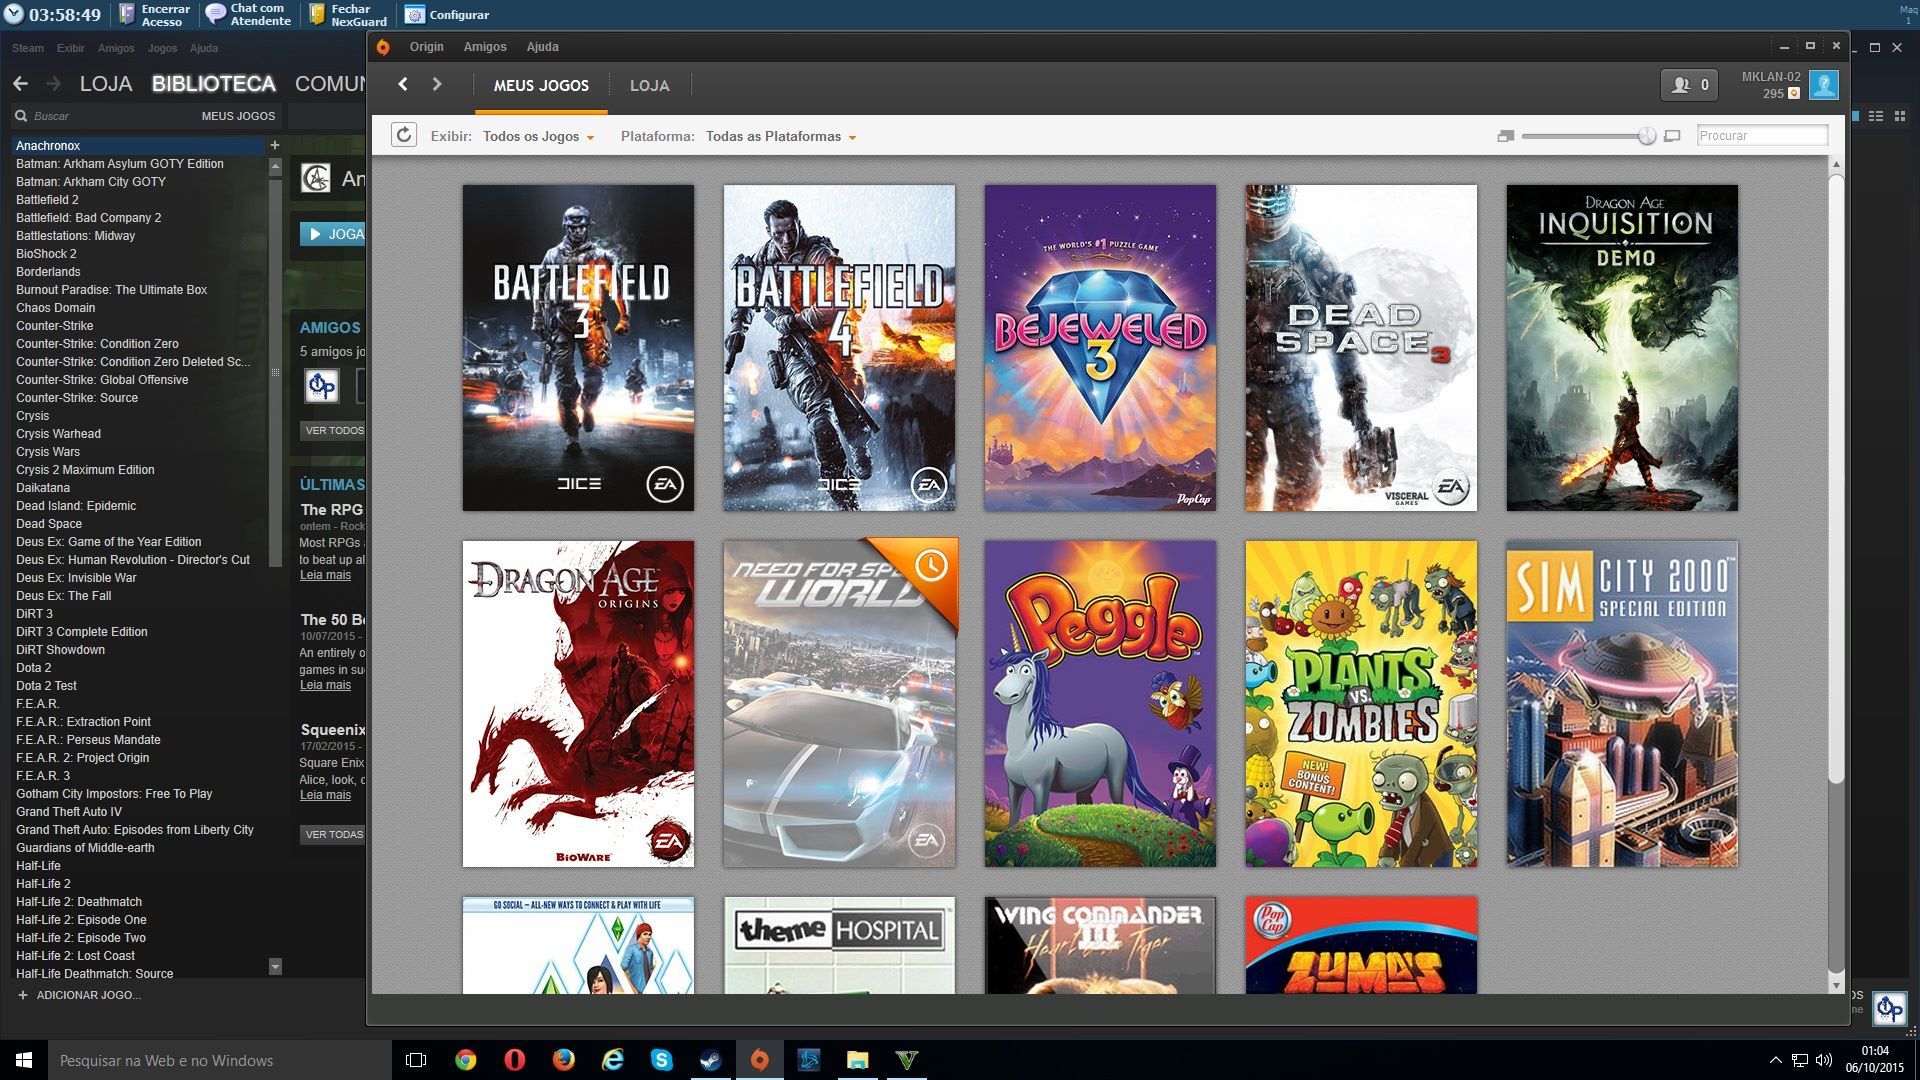Click Fechar NexGuard button
Viewport: 1920px width, 1080px height.
[347, 14]
